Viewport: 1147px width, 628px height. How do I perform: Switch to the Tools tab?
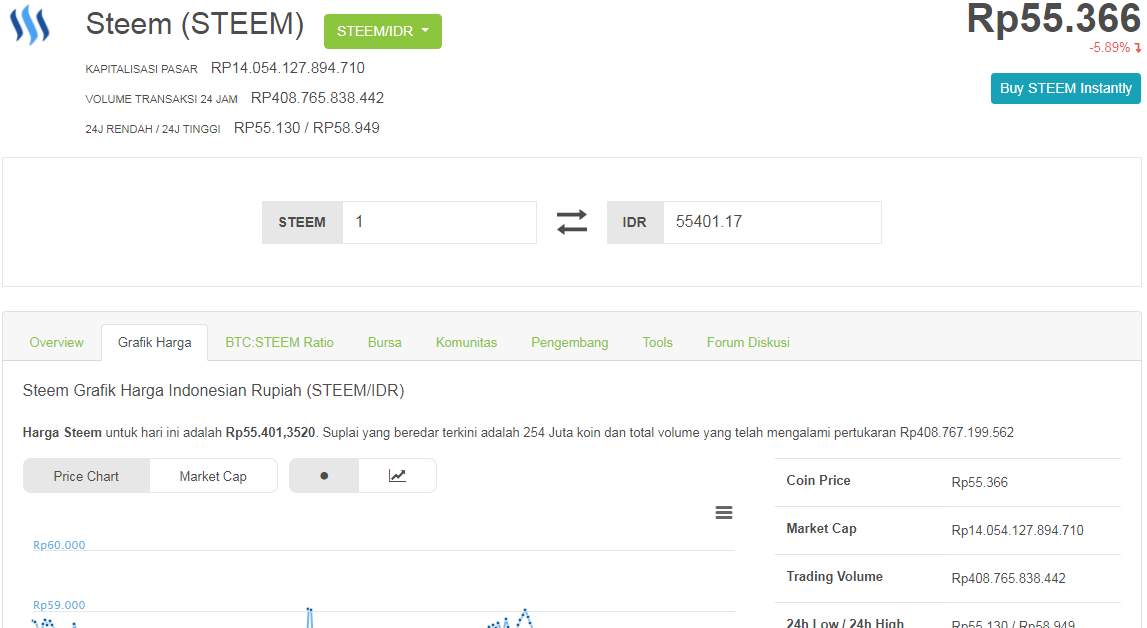point(657,342)
